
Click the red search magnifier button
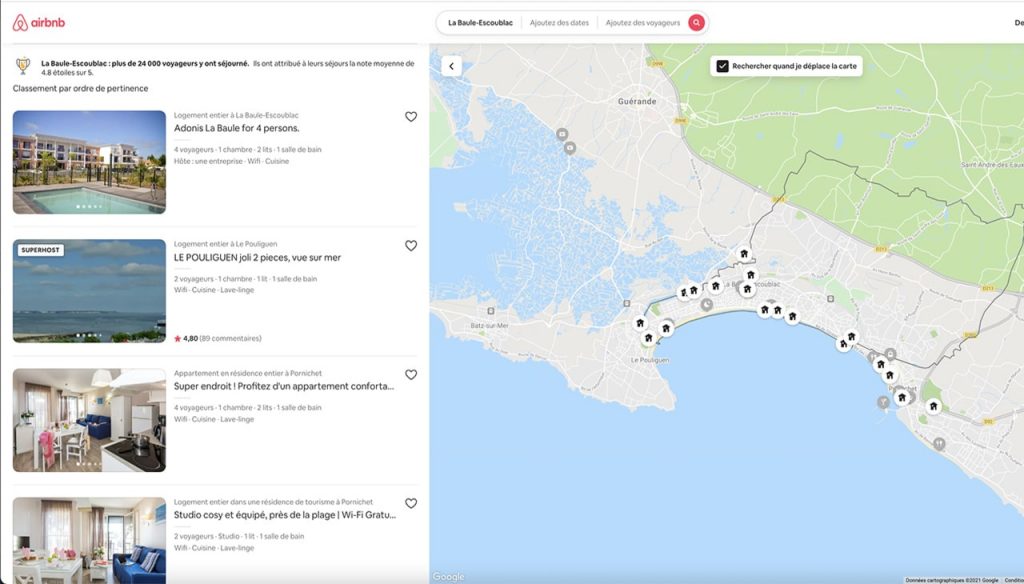[696, 23]
